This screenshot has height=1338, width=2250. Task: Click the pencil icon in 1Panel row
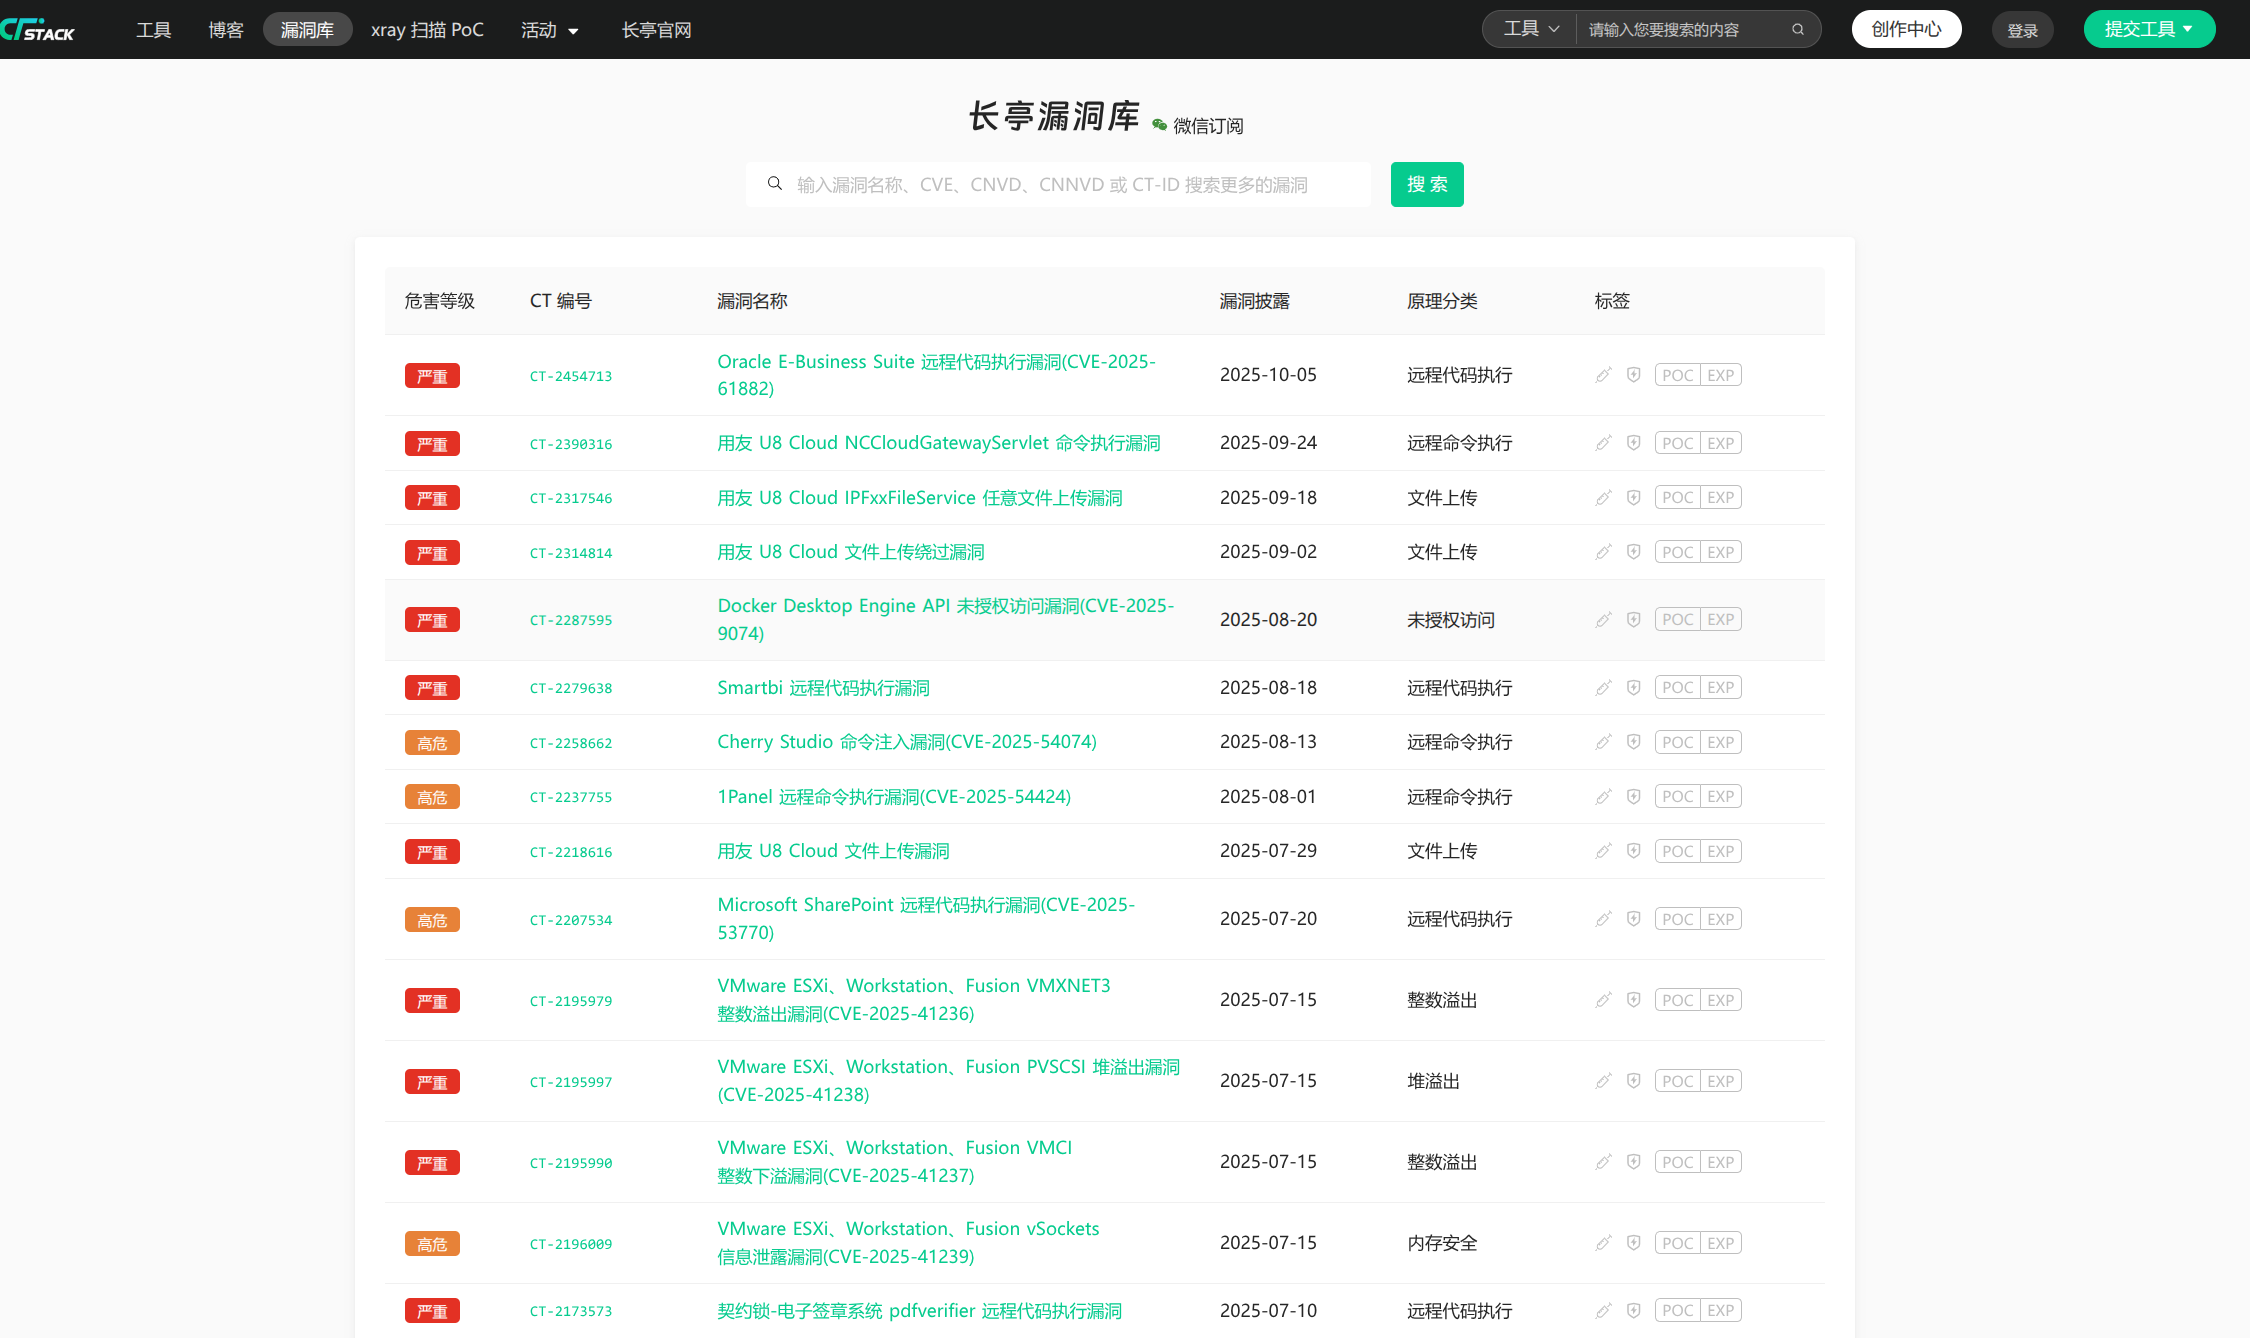coord(1603,797)
